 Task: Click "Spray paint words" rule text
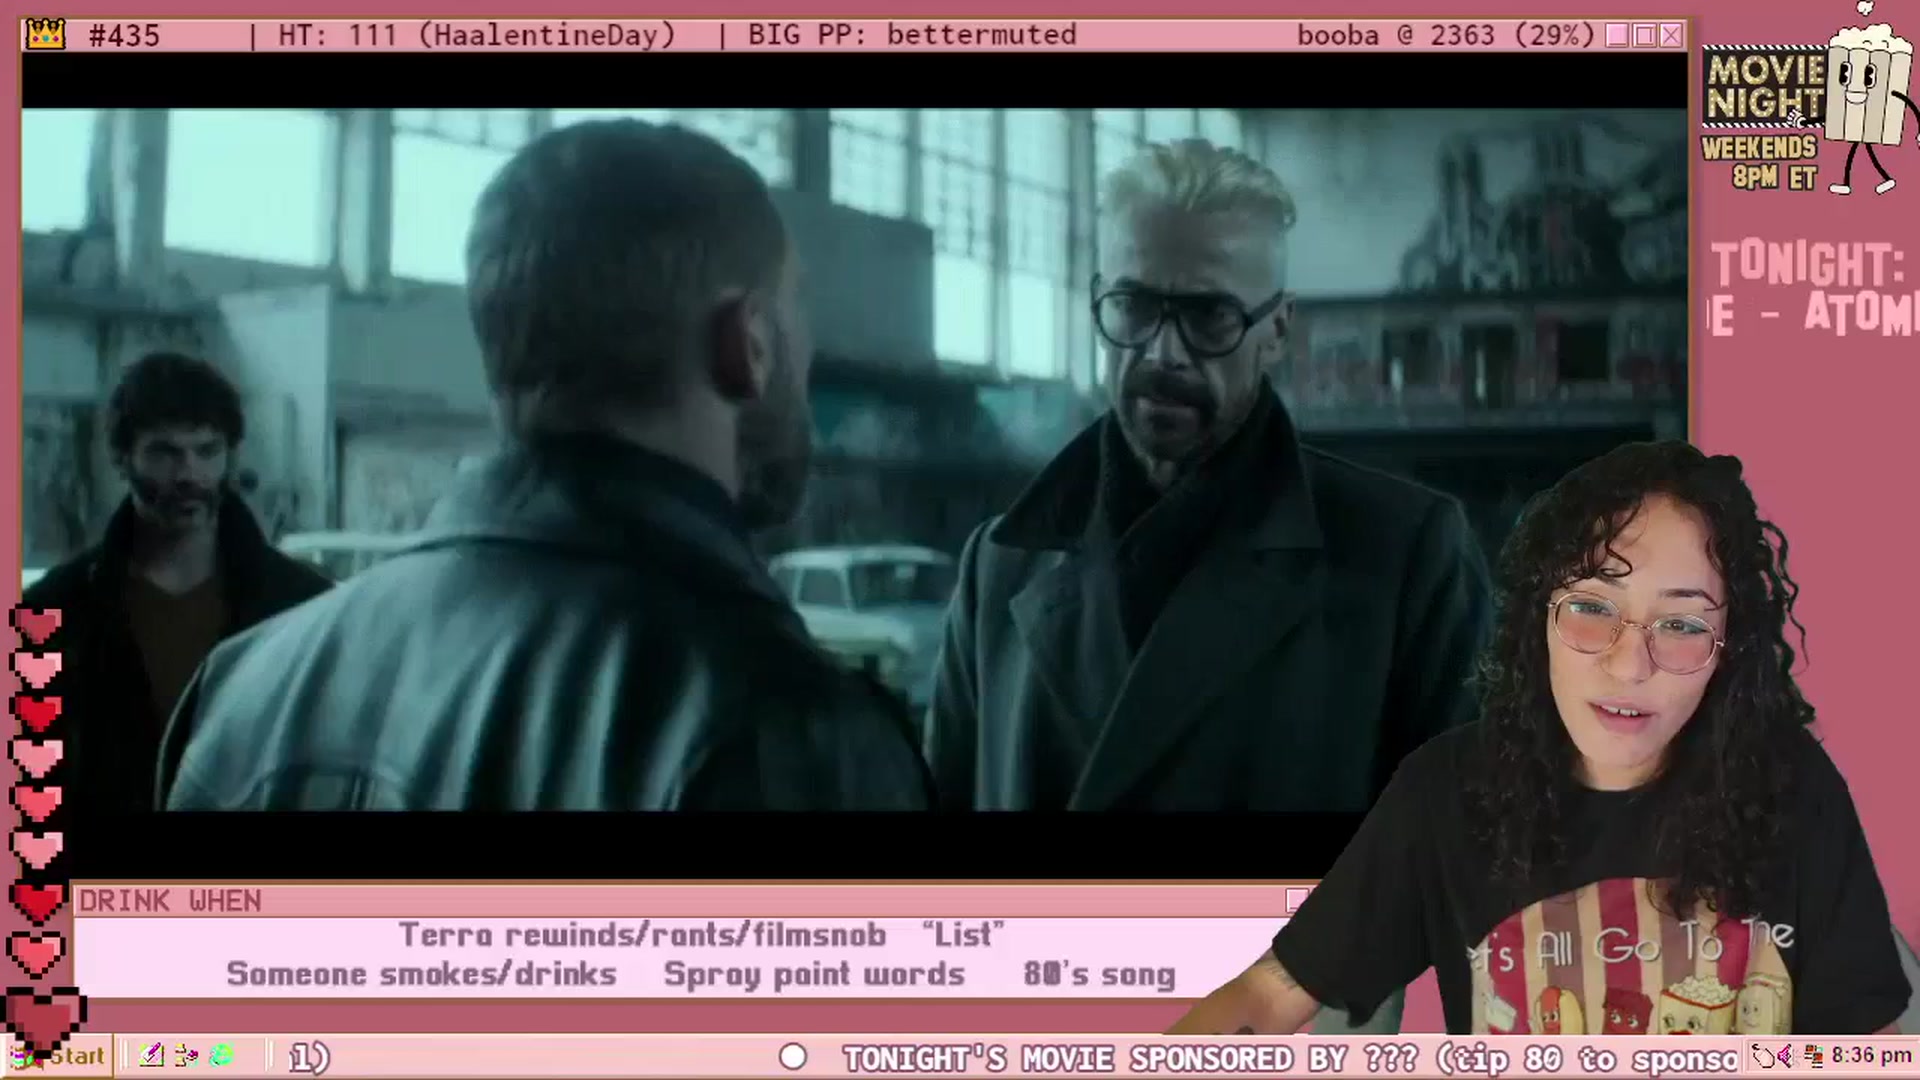(814, 974)
